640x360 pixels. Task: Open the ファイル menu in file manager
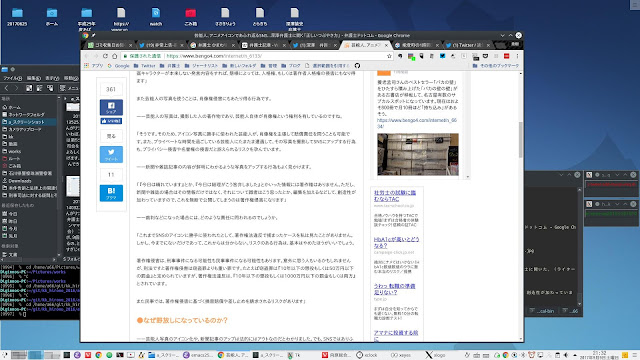tap(12, 78)
